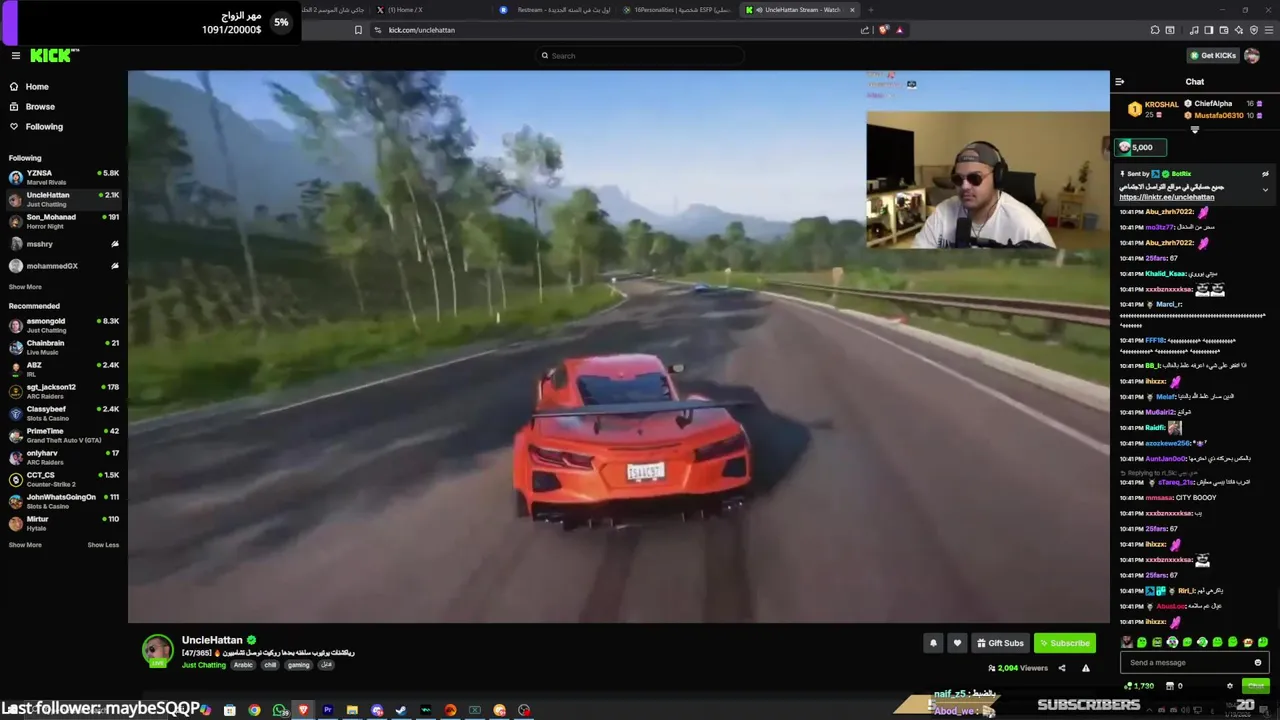Open Chrome from the taskbar
The image size is (1280, 720).
click(x=255, y=710)
